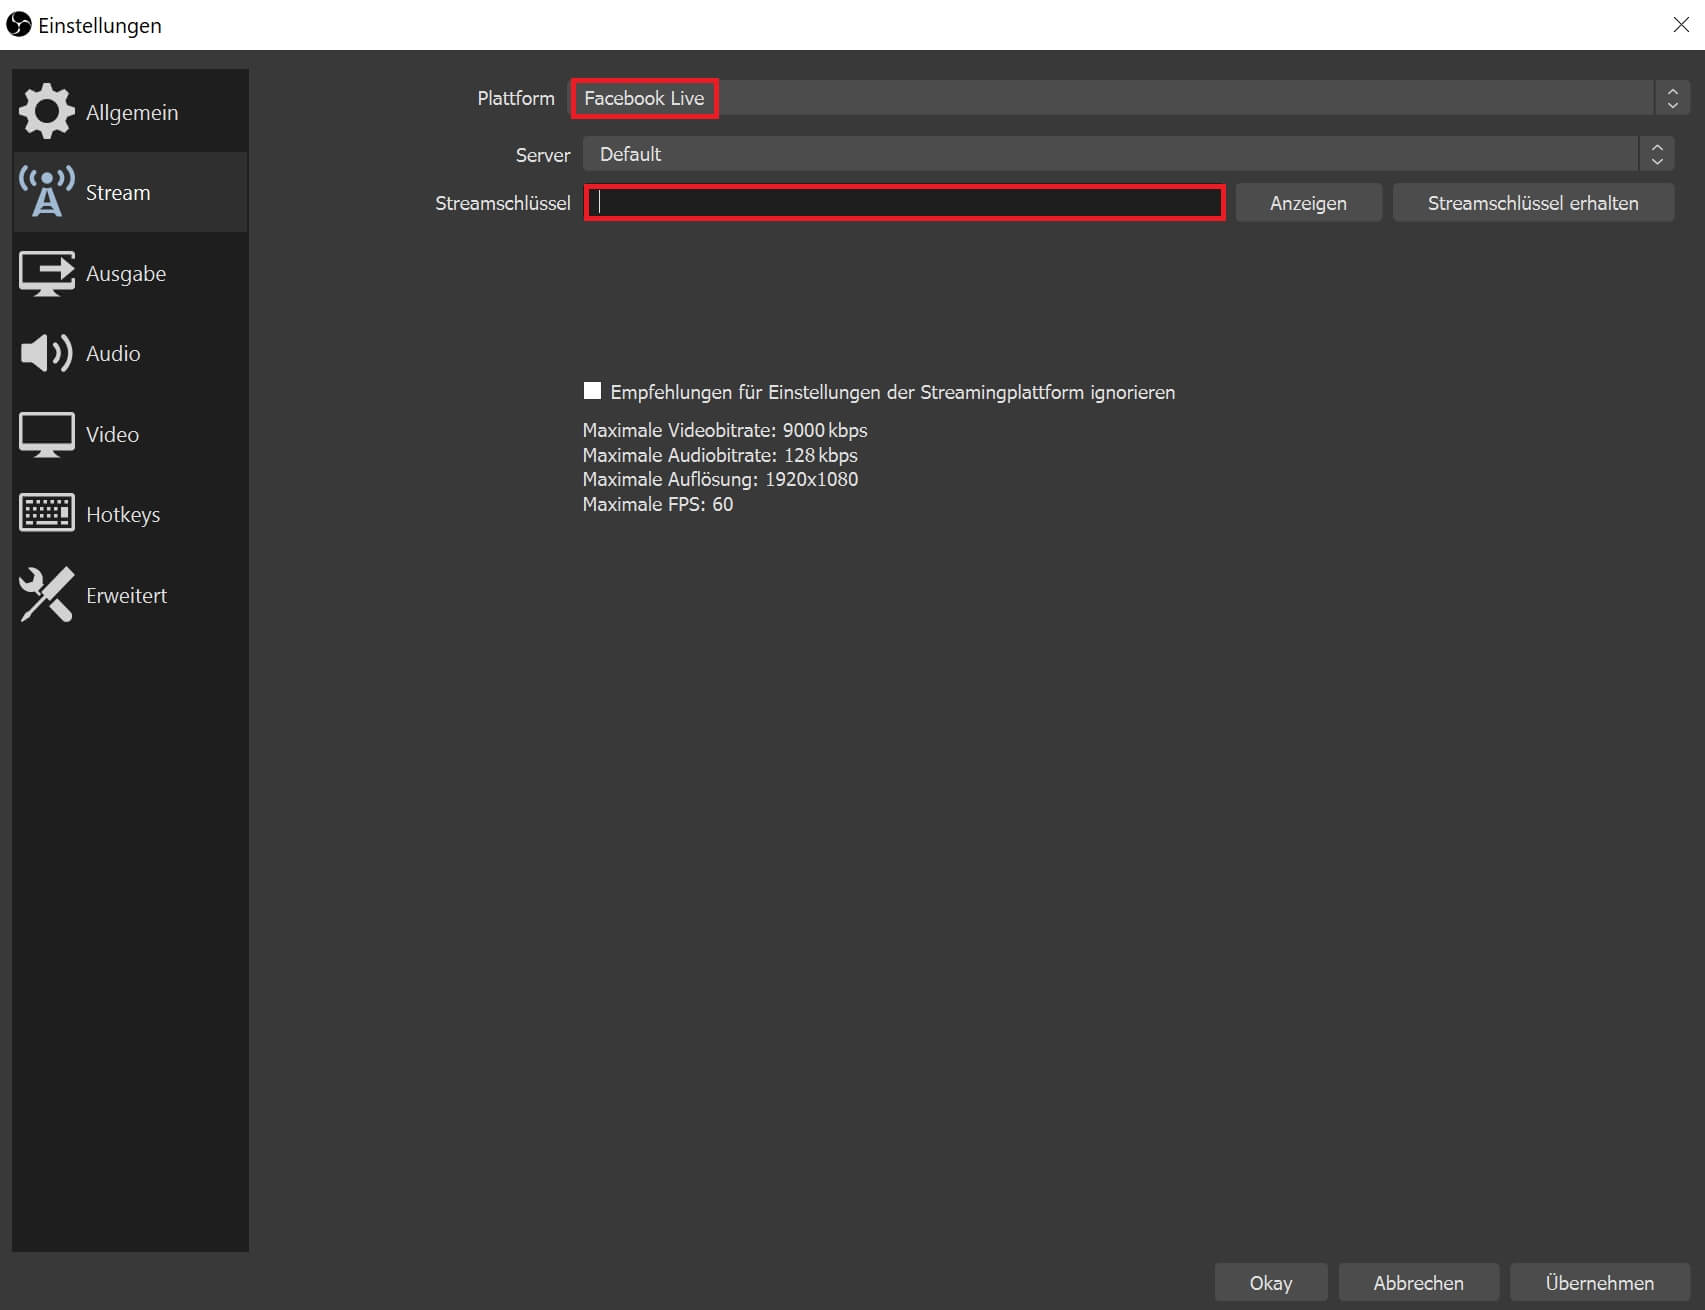
Task: Go to the Erweitert settings section
Action: pyautogui.click(x=126, y=595)
